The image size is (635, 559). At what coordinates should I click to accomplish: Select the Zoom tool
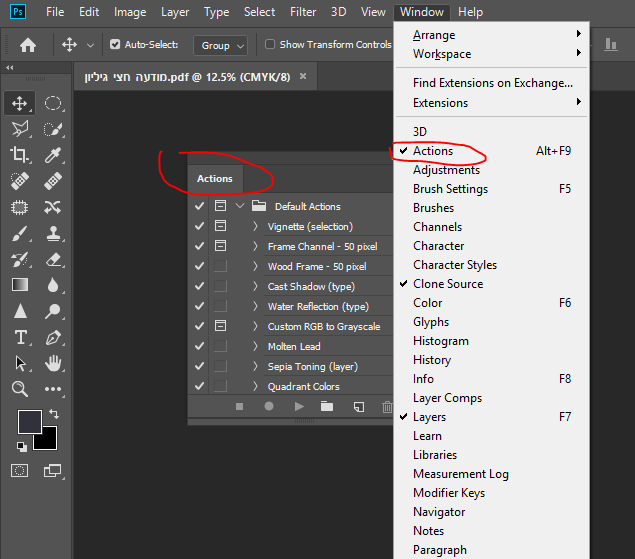click(x=19, y=389)
